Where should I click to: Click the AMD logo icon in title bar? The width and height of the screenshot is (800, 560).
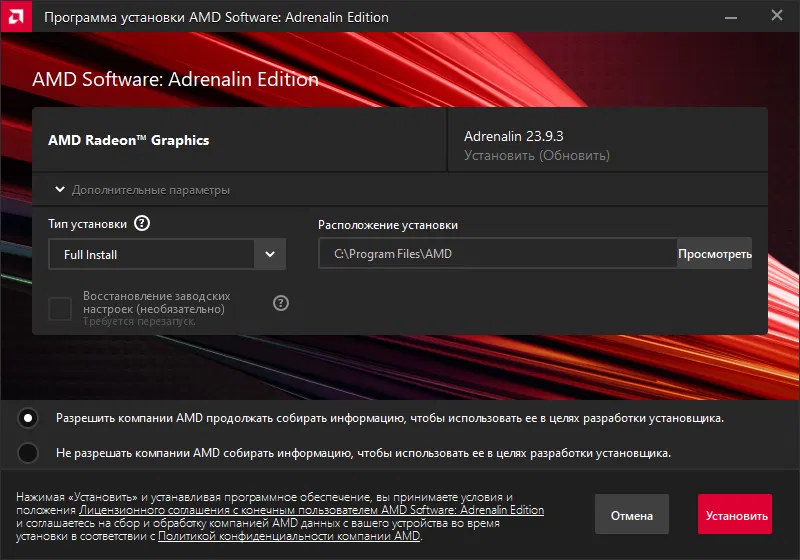click(x=16, y=16)
